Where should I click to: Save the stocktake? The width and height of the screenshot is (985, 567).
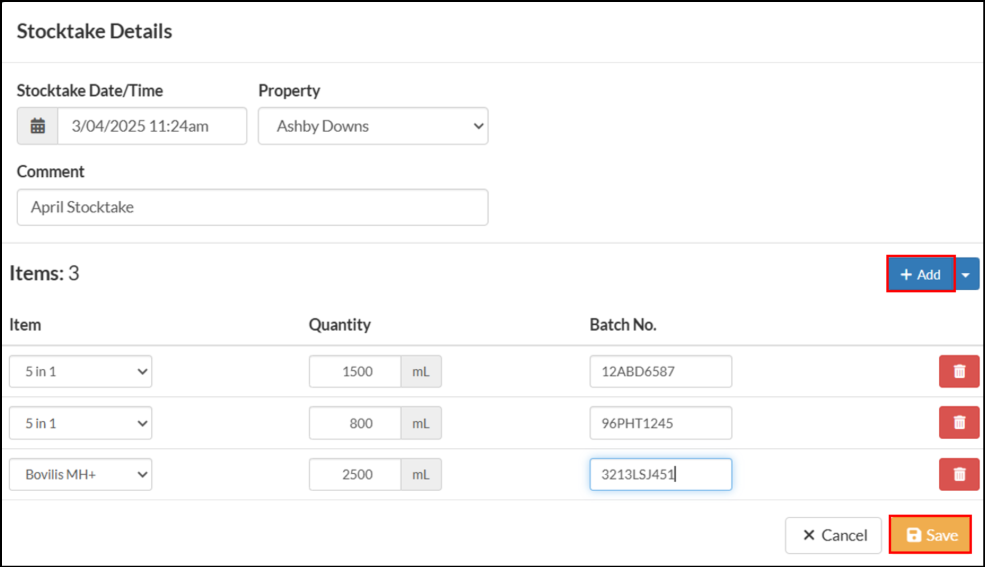point(930,535)
